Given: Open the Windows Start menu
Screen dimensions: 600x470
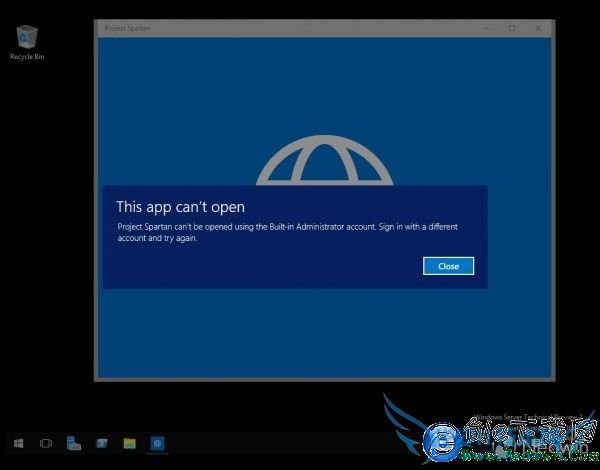Looking at the screenshot, I should [x=18, y=443].
